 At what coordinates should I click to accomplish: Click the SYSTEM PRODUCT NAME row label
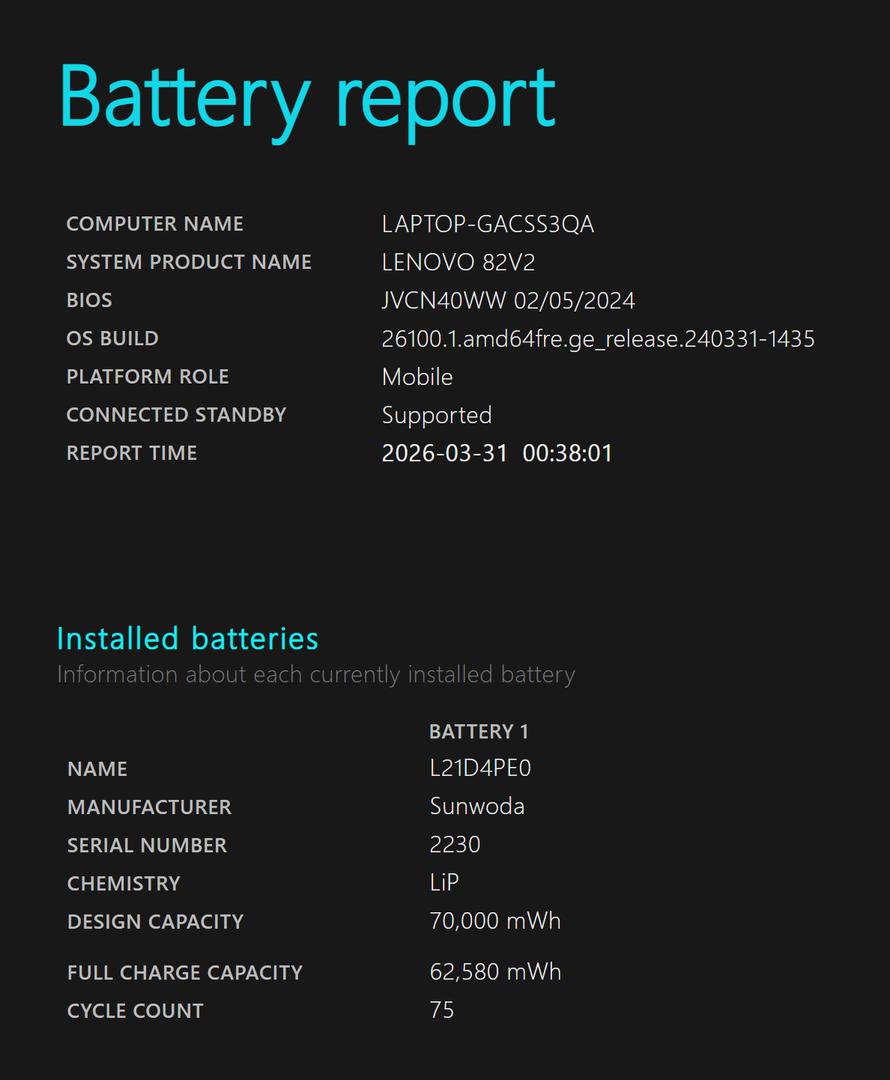point(189,262)
